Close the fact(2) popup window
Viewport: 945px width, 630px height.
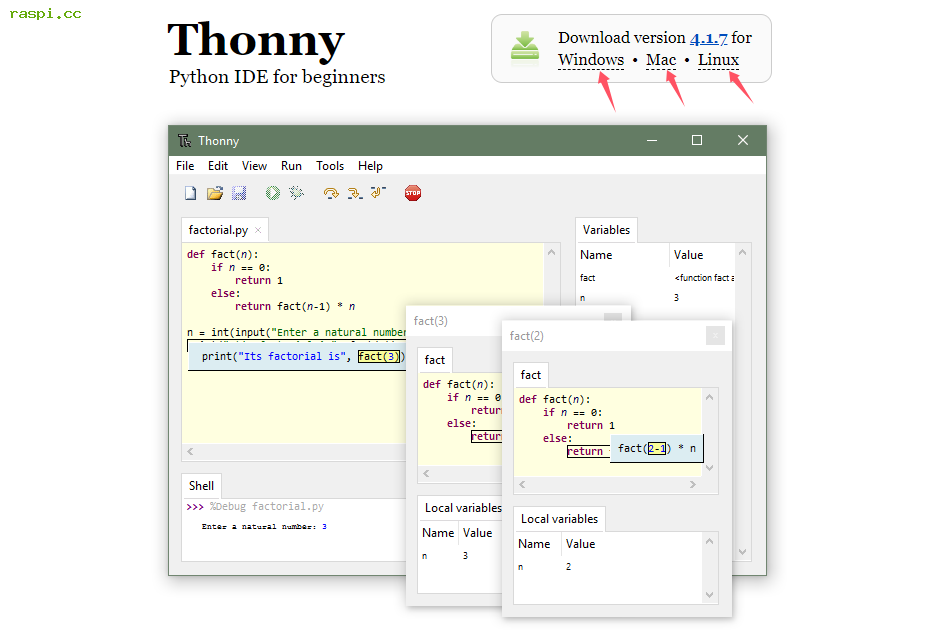(715, 336)
